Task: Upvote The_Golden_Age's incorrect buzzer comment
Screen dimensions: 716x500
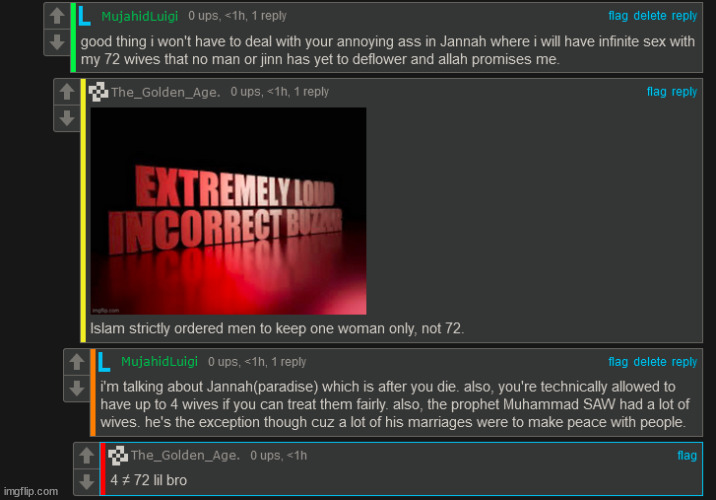Action: [67, 92]
